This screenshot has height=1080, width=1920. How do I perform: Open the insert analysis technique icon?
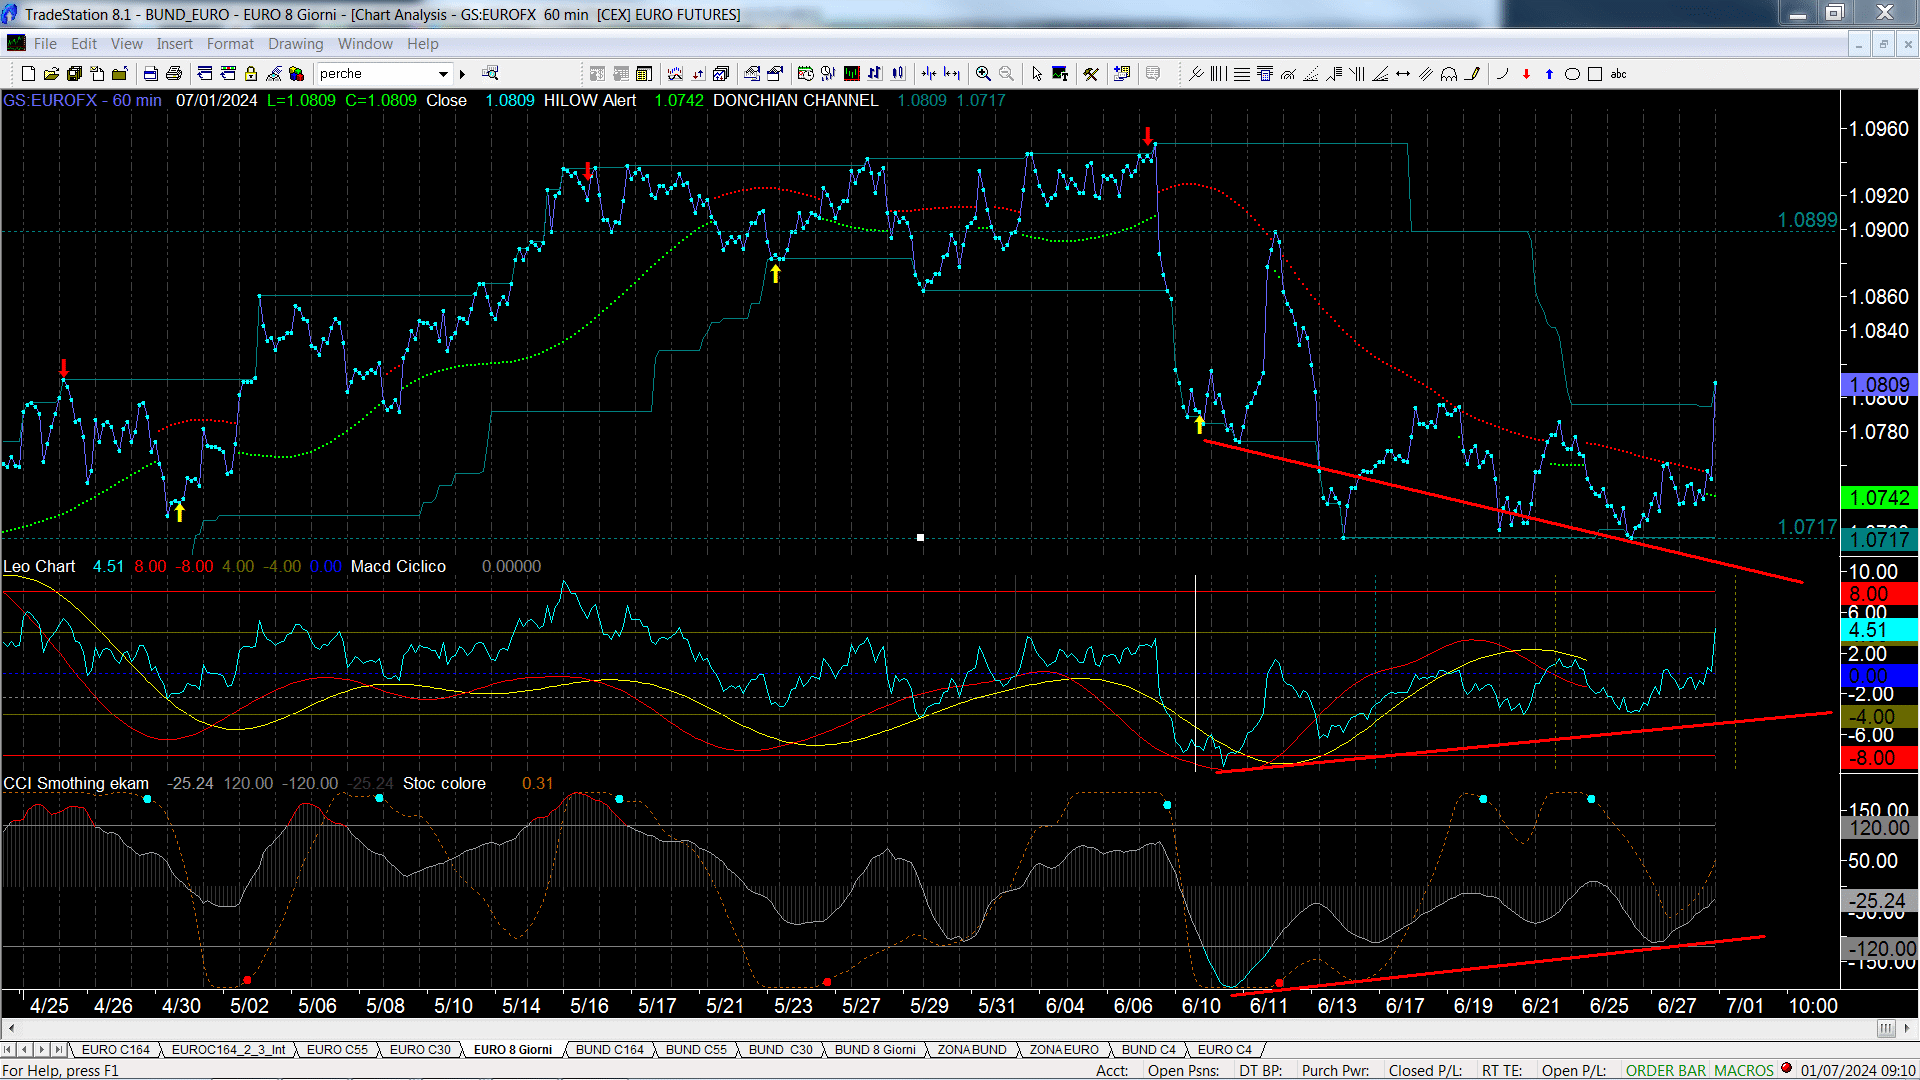(675, 74)
